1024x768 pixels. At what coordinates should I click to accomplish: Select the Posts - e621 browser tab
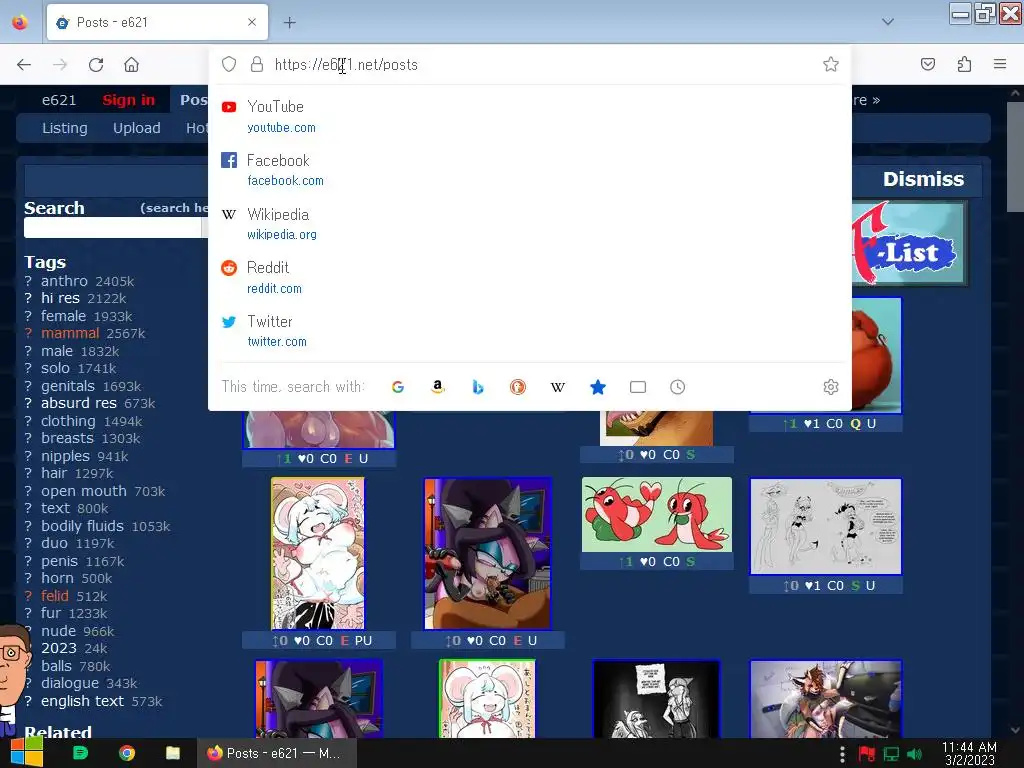click(x=157, y=22)
